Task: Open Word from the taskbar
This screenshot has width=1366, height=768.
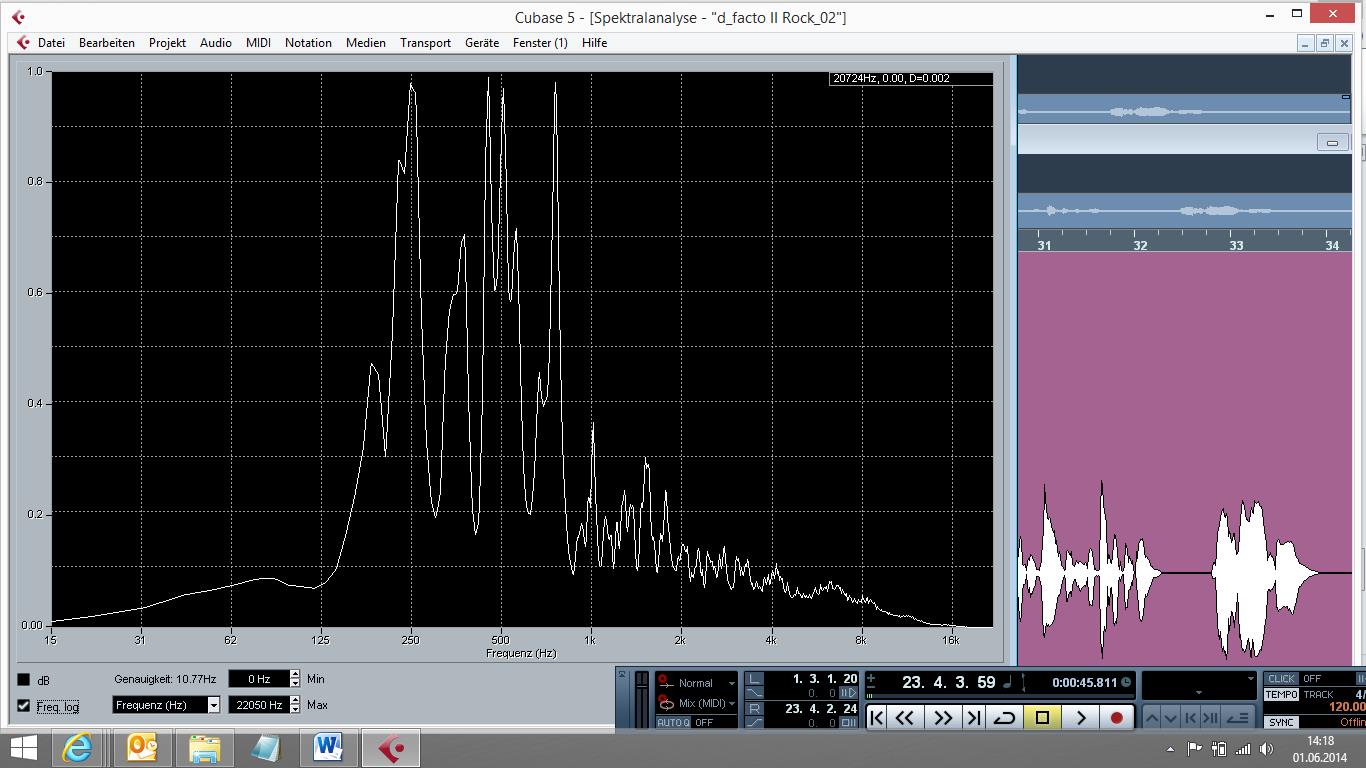Action: [328, 748]
